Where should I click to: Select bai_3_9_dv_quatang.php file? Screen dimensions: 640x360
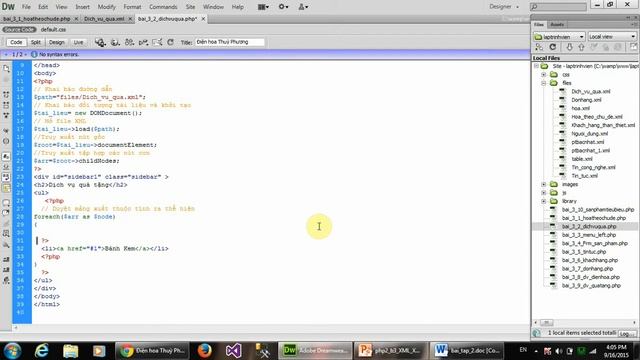[x=591, y=286]
